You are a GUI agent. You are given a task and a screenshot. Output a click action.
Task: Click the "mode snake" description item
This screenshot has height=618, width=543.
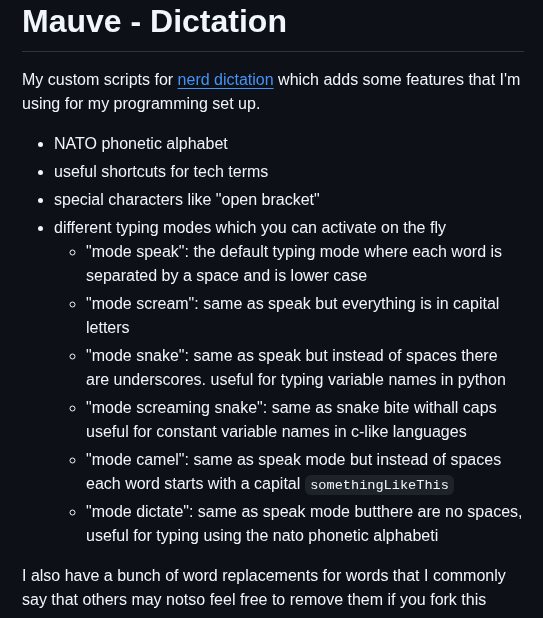[296, 368]
